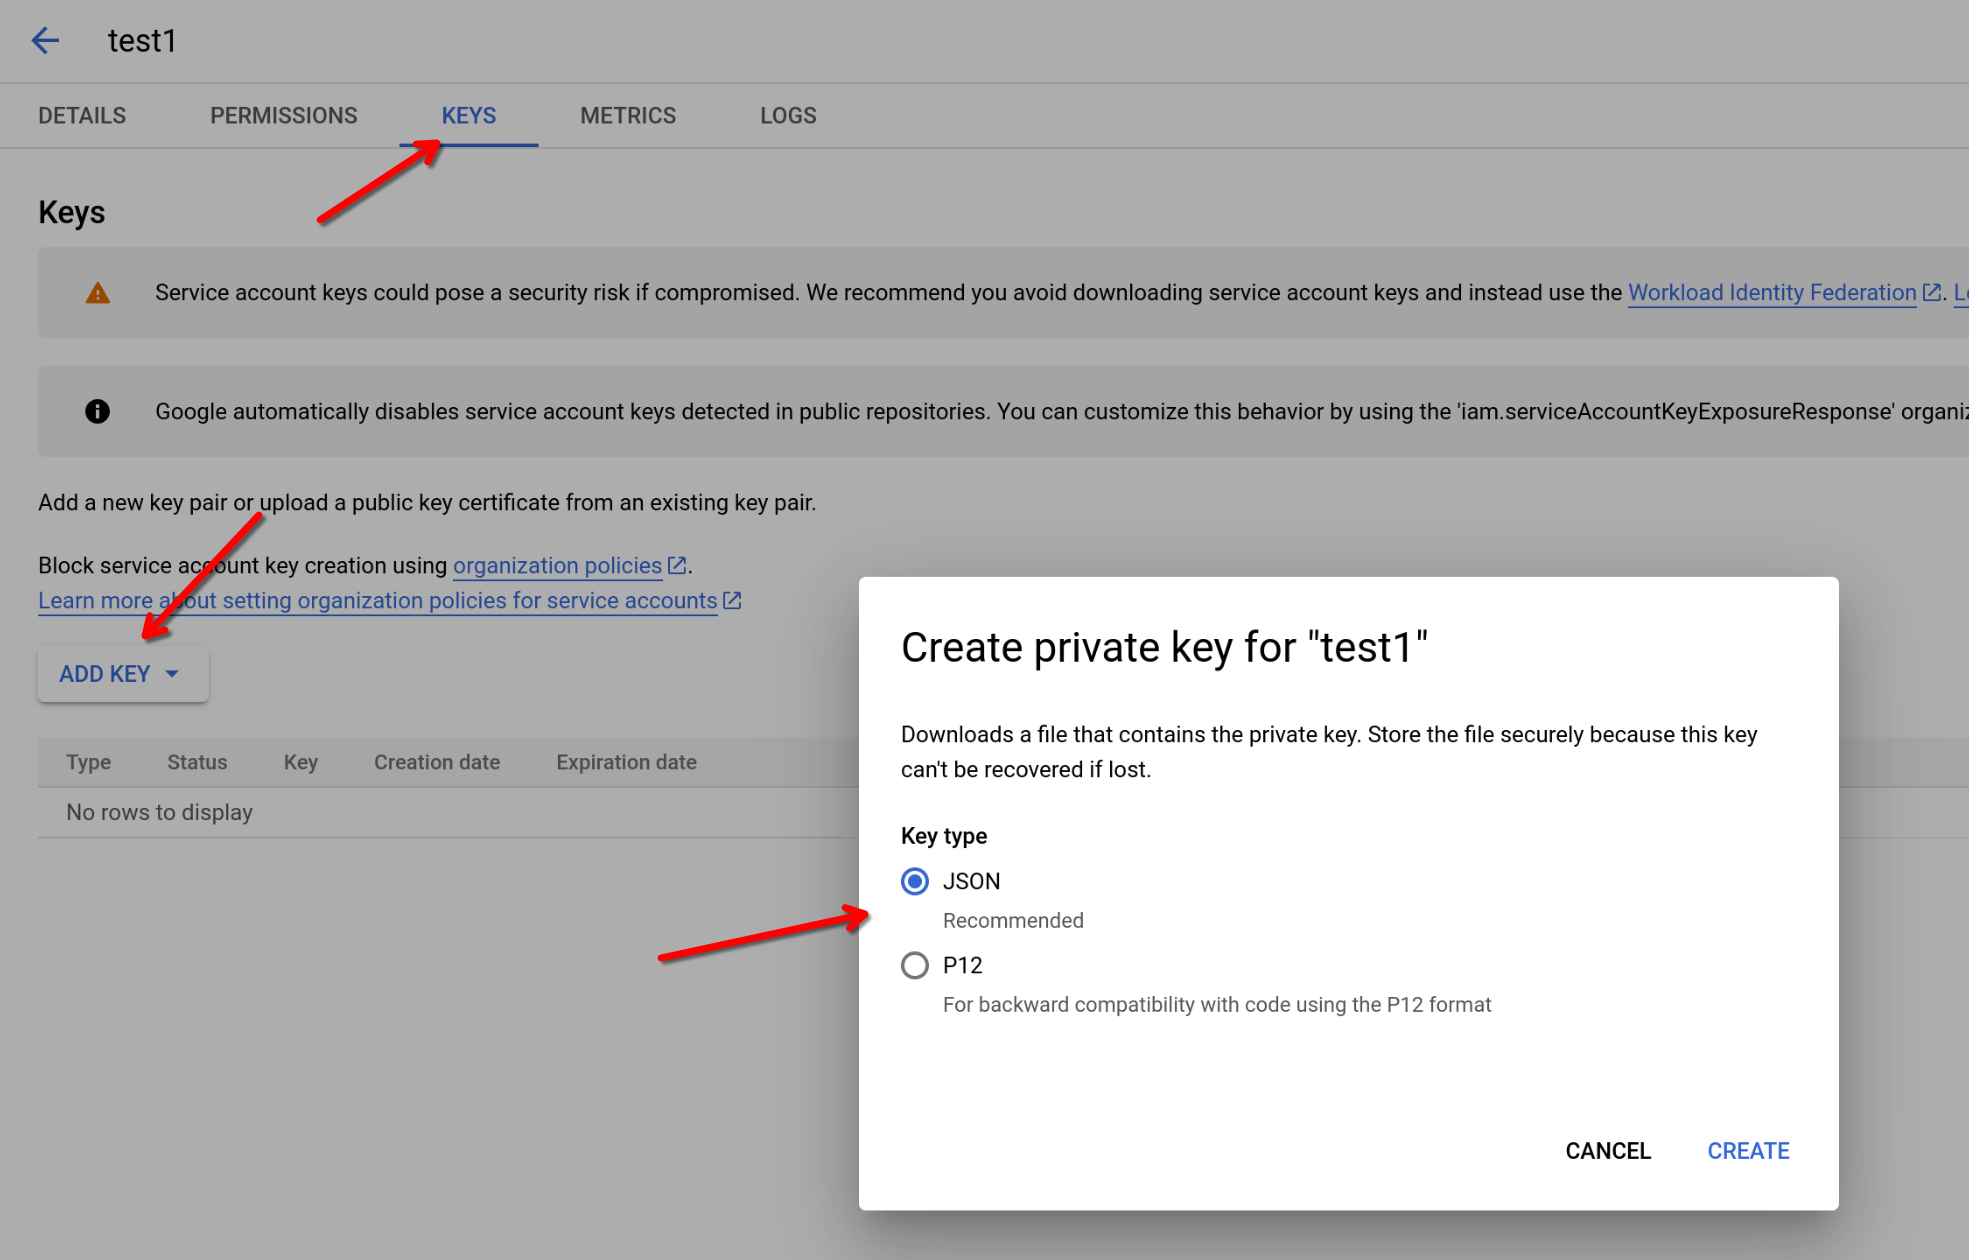The width and height of the screenshot is (1969, 1260).
Task: Open the setting organization policies learn more link
Action: point(376,600)
